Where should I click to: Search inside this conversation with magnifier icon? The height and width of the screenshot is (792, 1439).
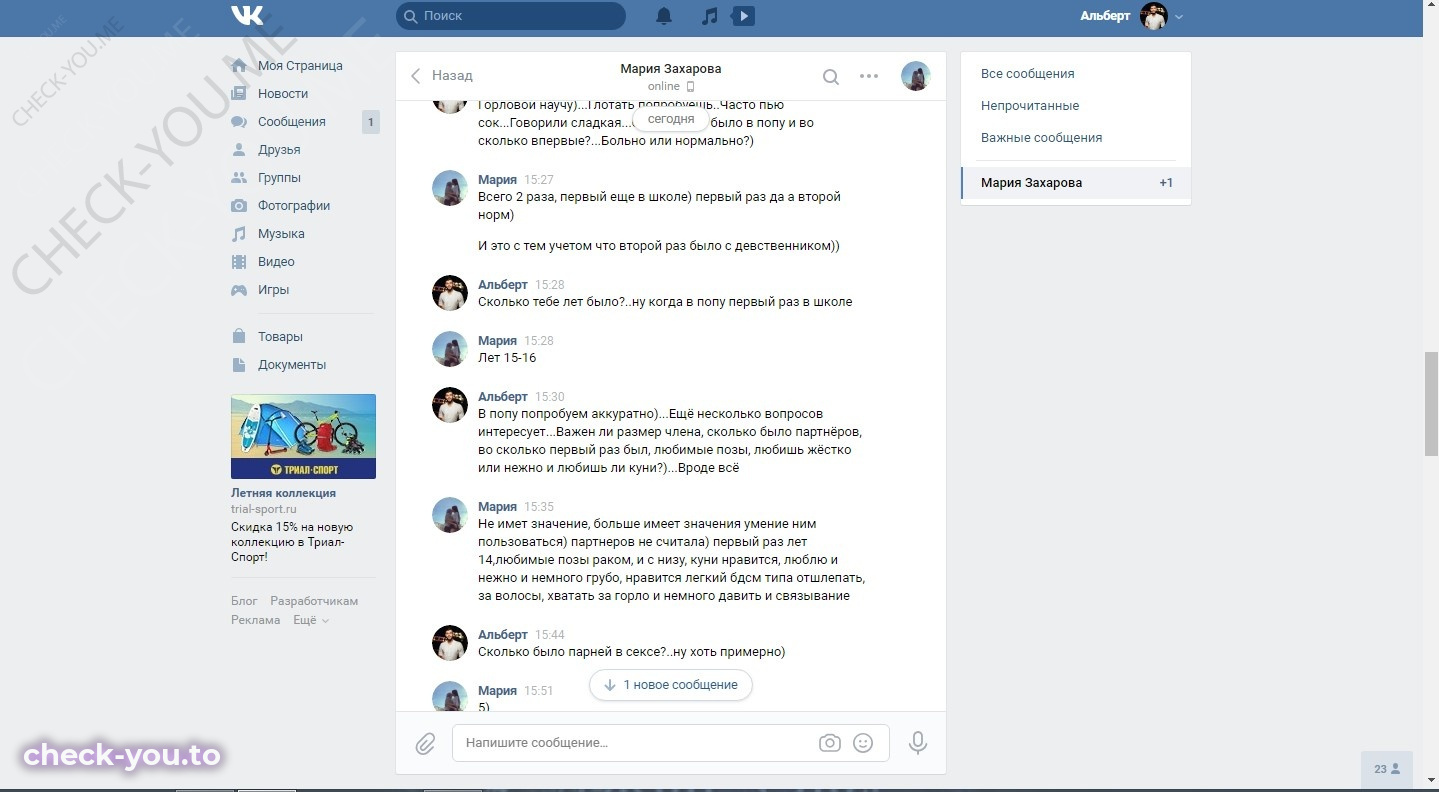point(831,76)
